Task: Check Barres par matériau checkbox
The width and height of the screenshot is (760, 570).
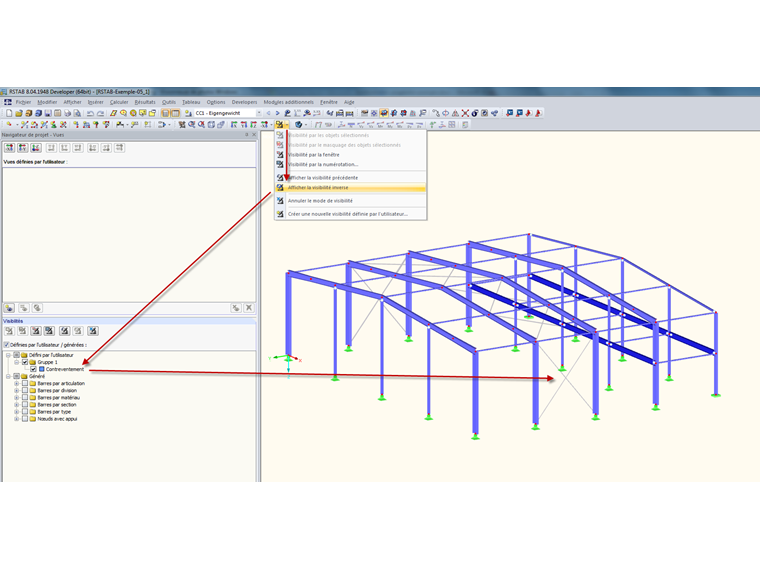Action: 25,397
